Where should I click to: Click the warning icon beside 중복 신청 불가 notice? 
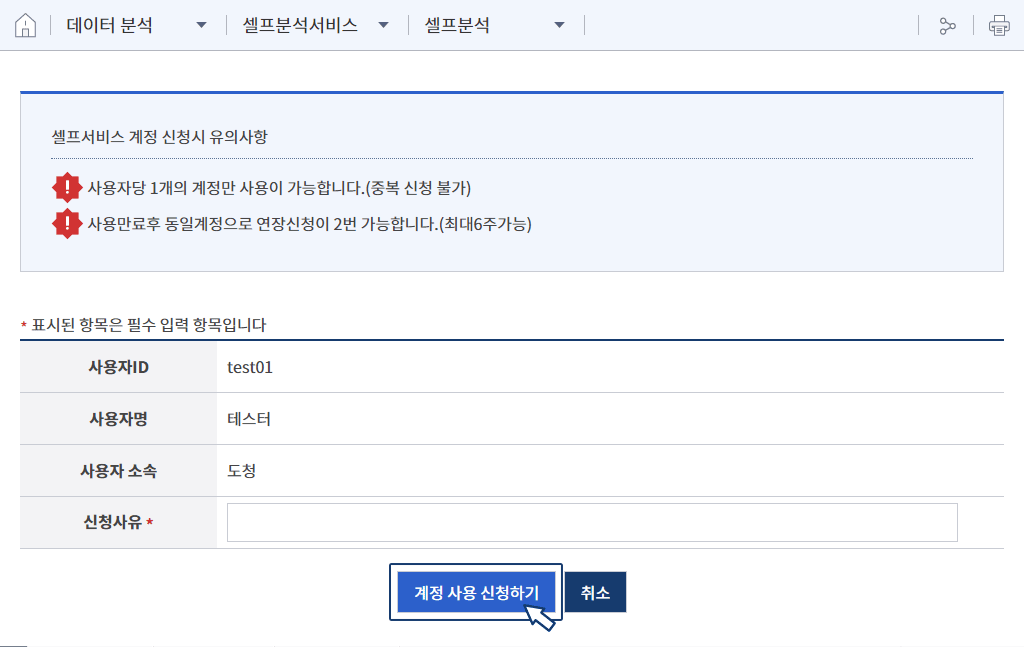click(67, 188)
